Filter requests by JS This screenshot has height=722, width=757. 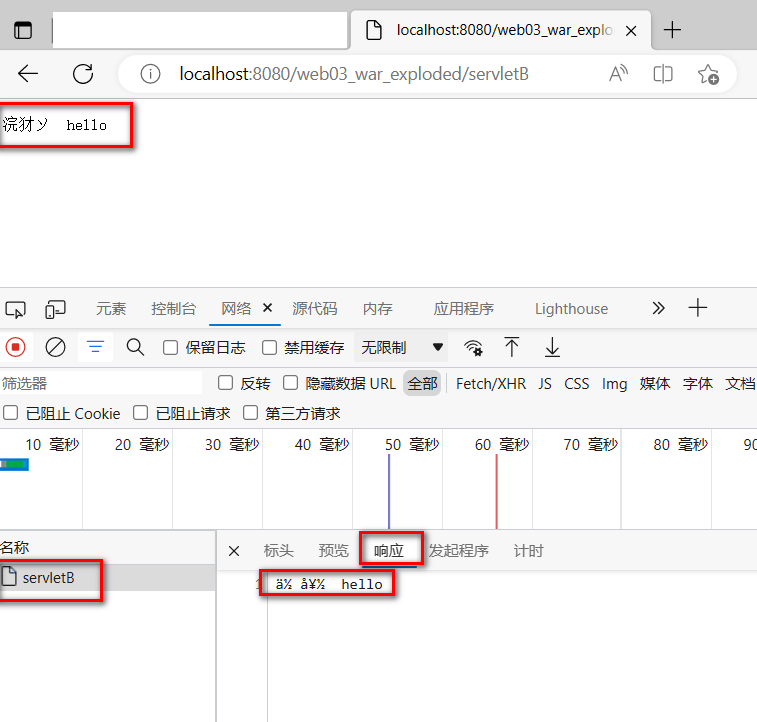pyautogui.click(x=545, y=384)
